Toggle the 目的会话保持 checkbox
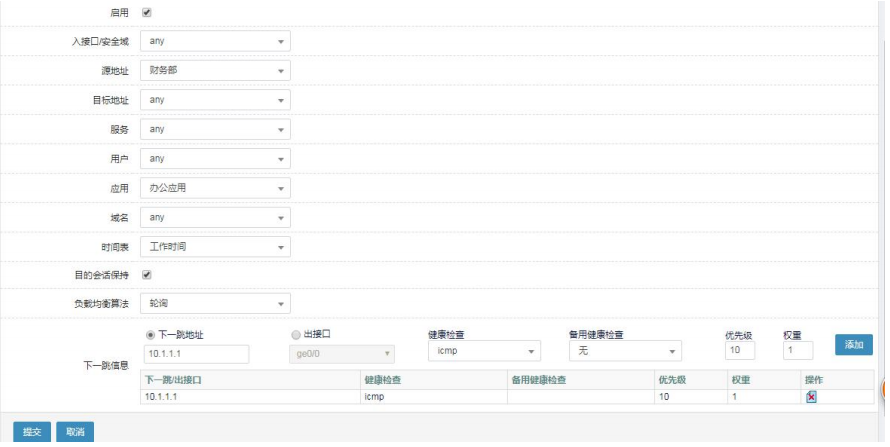The height and width of the screenshot is (447, 890). coord(146,275)
